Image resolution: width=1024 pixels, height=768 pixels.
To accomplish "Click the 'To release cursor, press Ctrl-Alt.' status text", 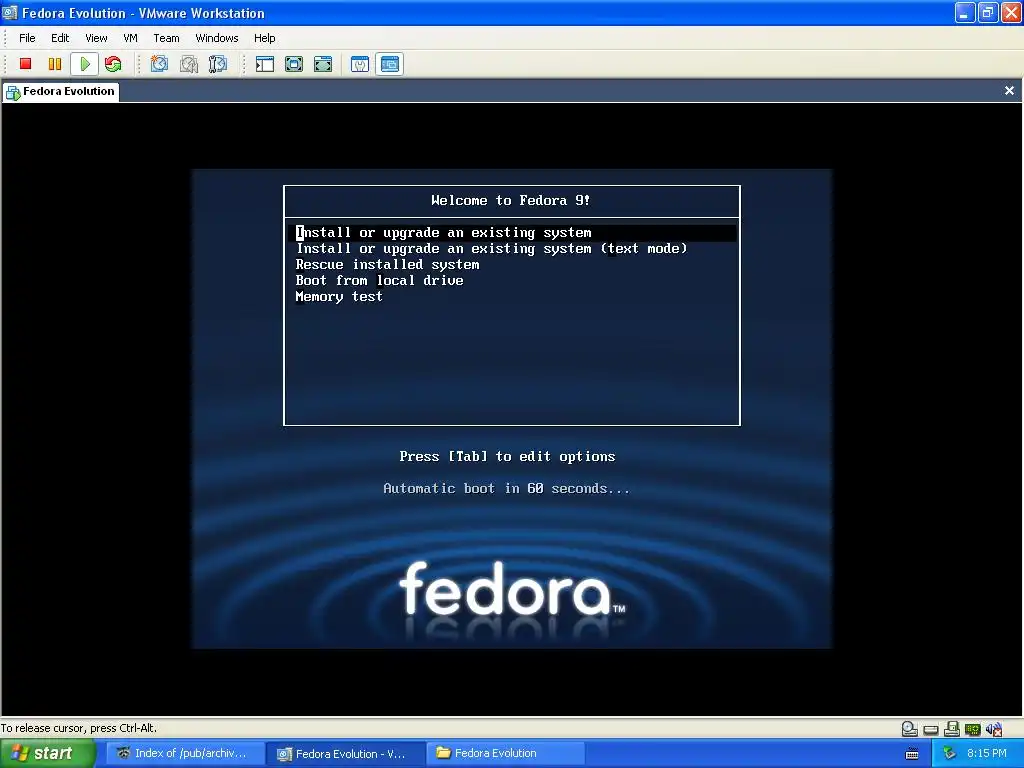I will tap(78, 728).
